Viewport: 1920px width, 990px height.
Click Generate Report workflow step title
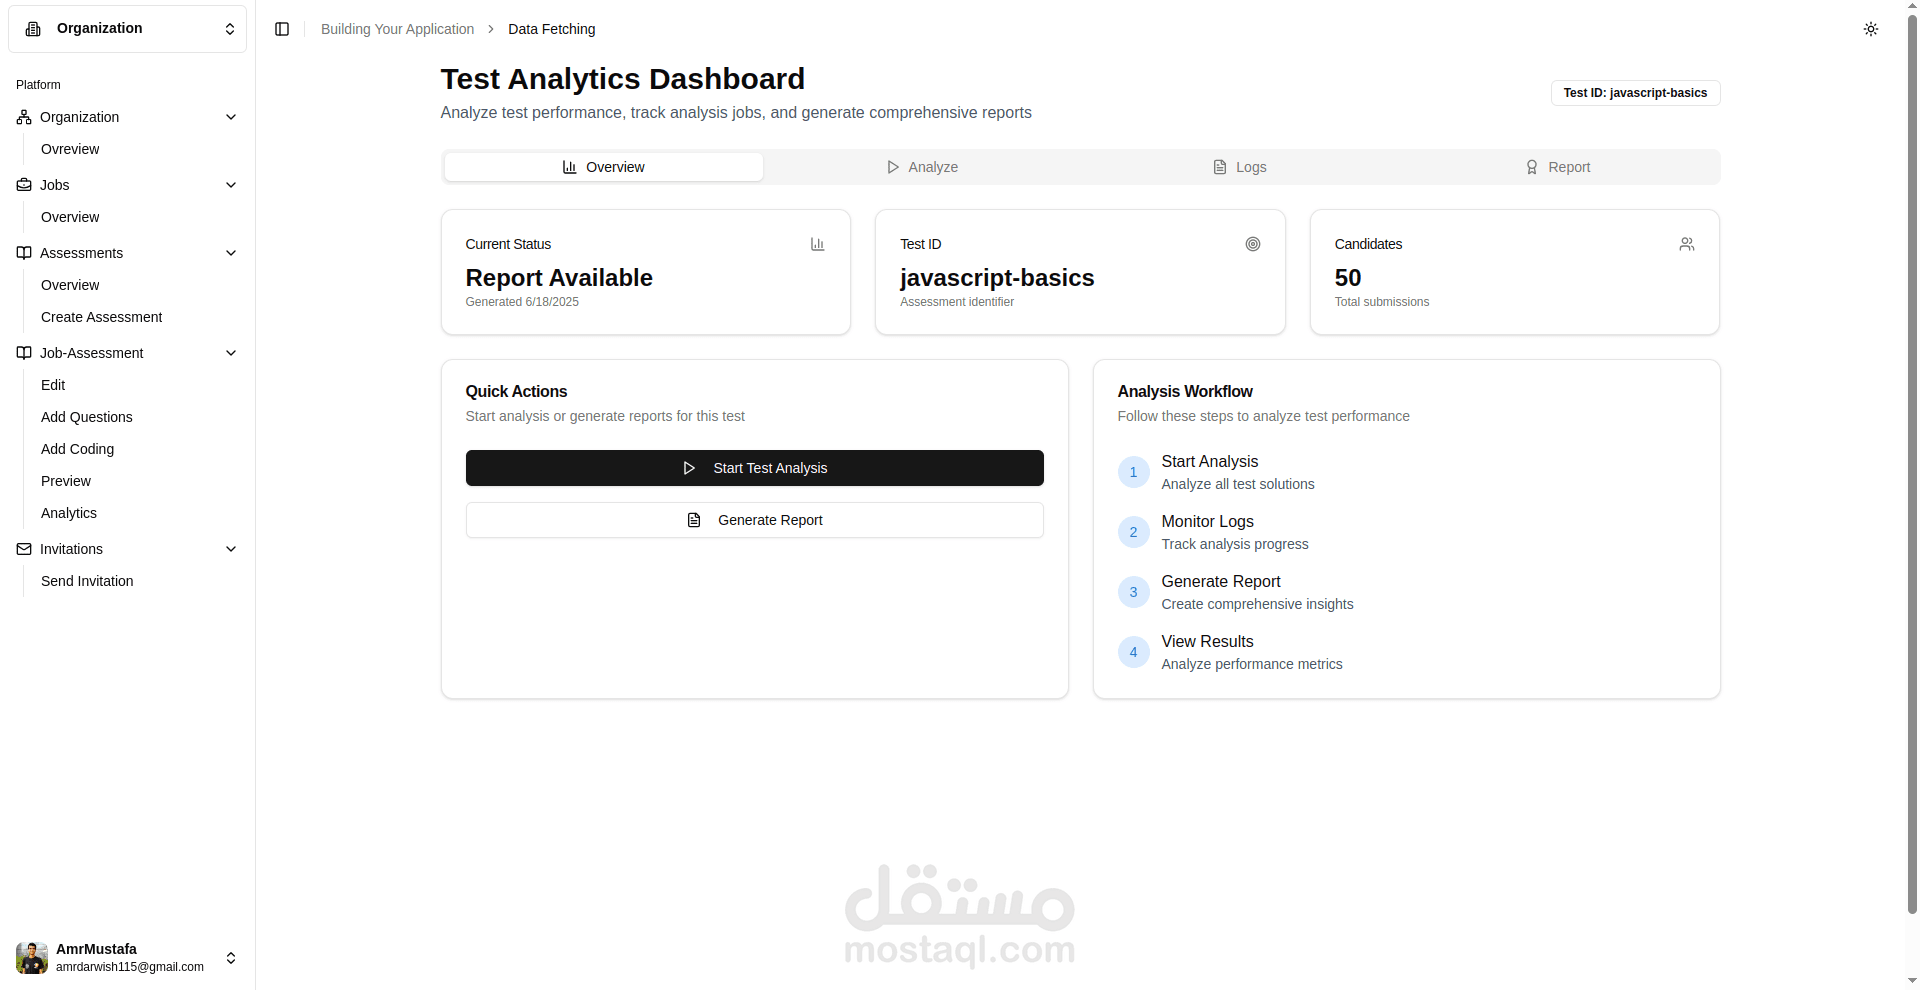click(x=1220, y=581)
